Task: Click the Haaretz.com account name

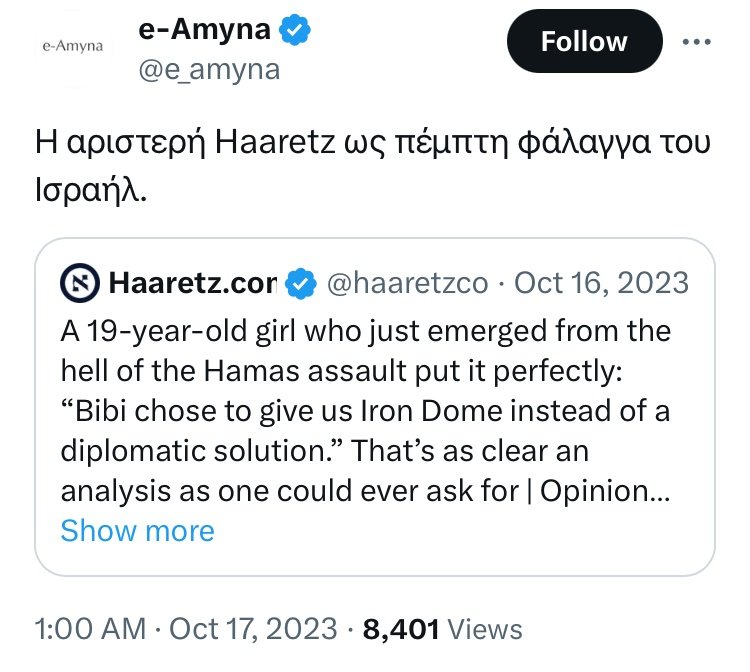Action: pos(190,284)
